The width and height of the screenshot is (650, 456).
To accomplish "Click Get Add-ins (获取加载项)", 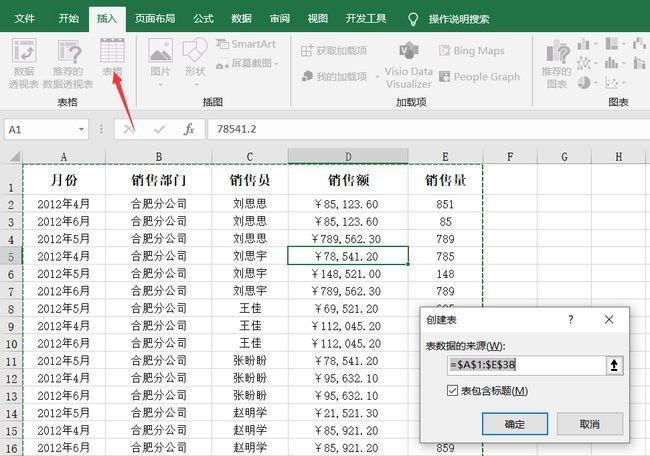I will pos(334,51).
